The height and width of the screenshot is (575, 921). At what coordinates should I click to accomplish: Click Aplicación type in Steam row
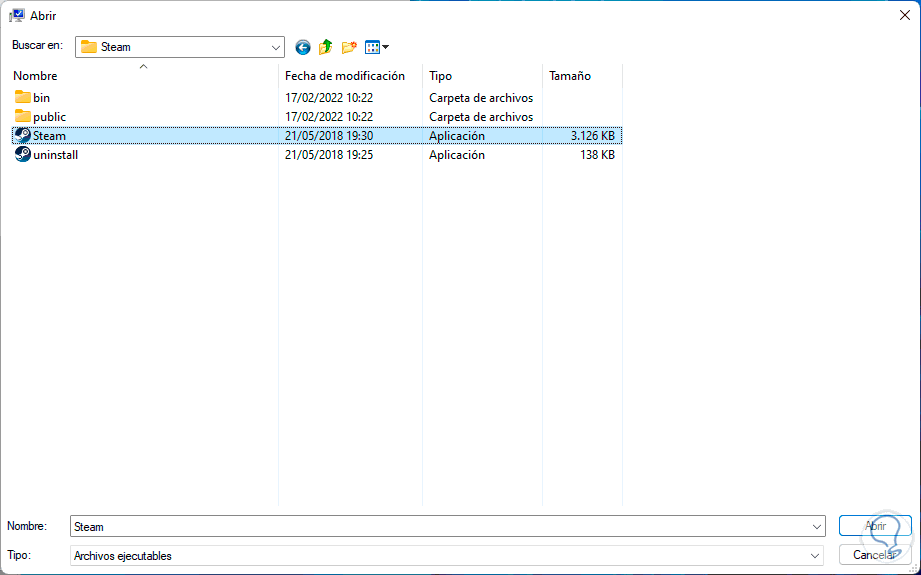[457, 136]
